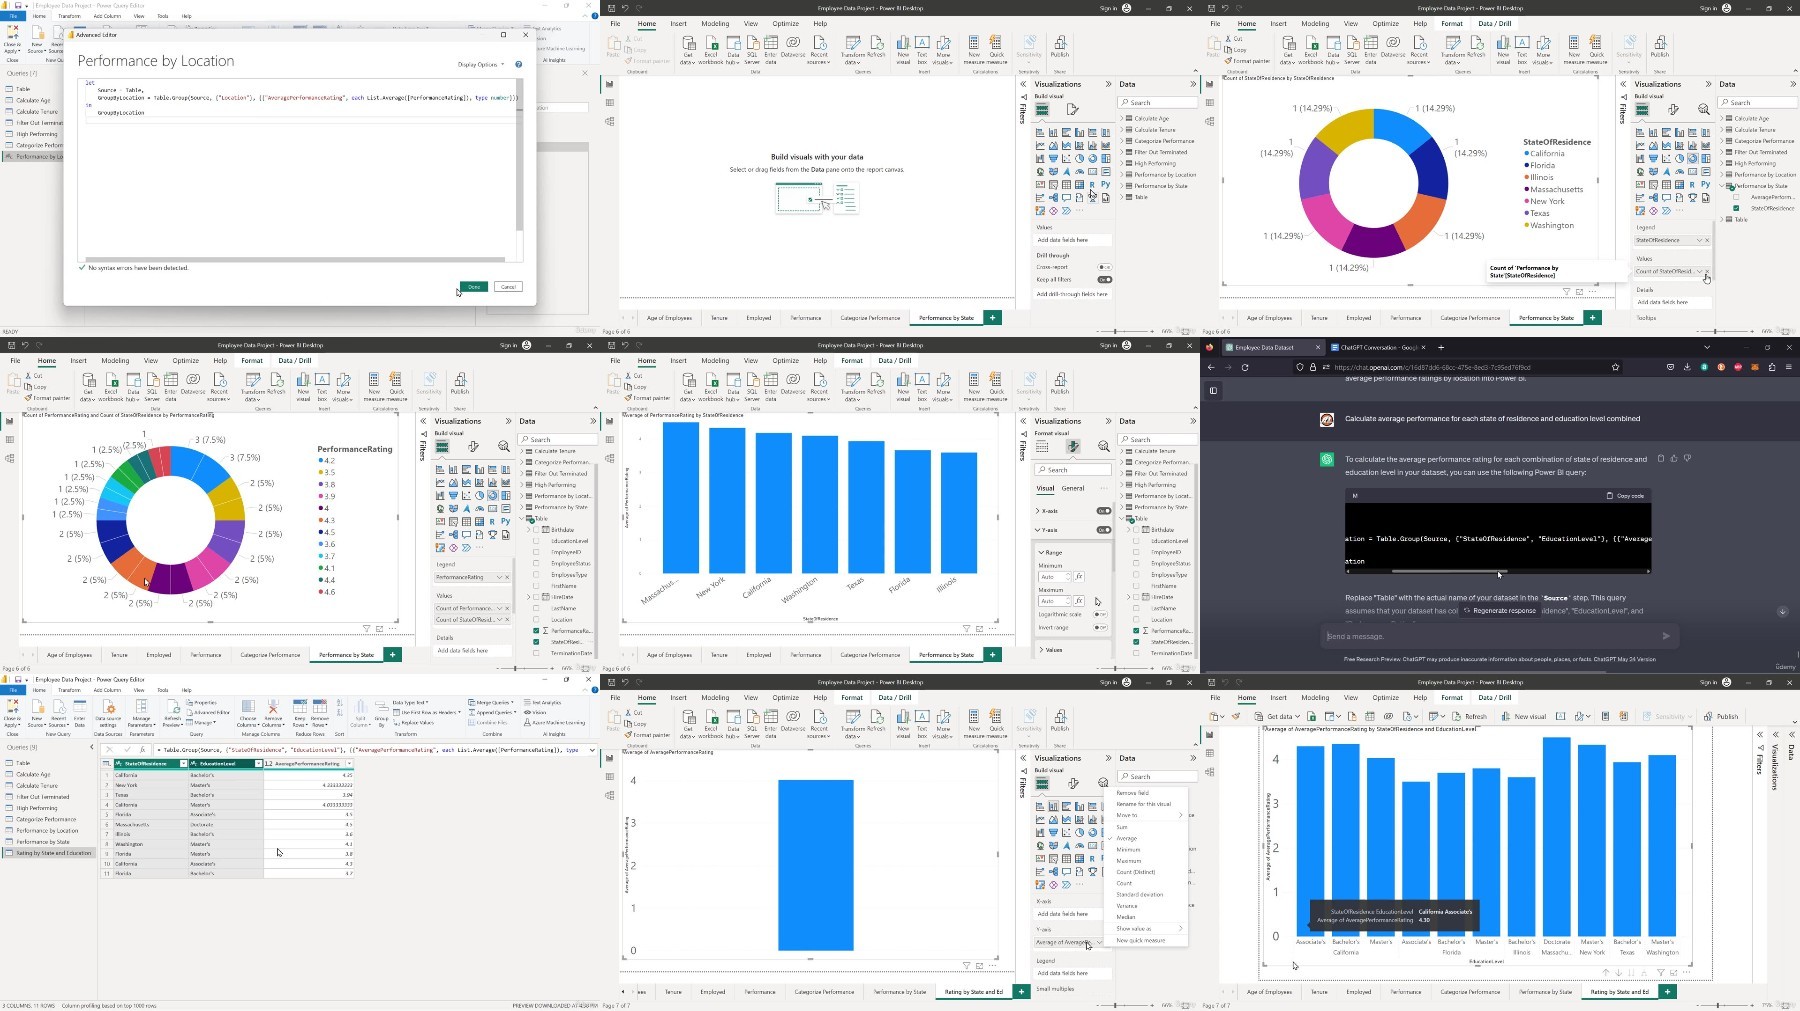Open the Show value as submenu
The height and width of the screenshot is (1011, 1800).
(x=1148, y=928)
